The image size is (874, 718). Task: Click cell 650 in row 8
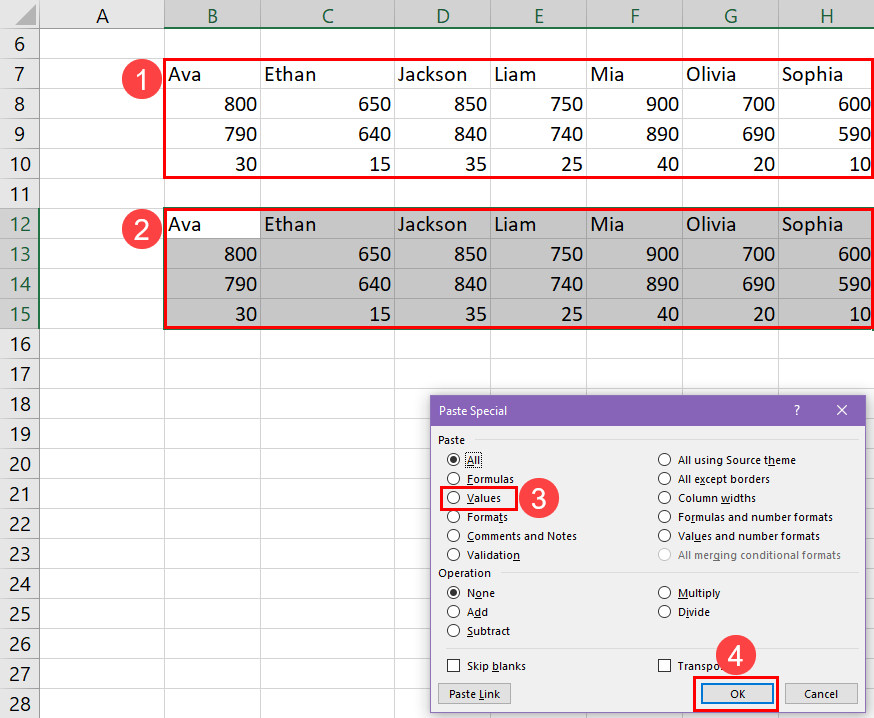point(327,104)
